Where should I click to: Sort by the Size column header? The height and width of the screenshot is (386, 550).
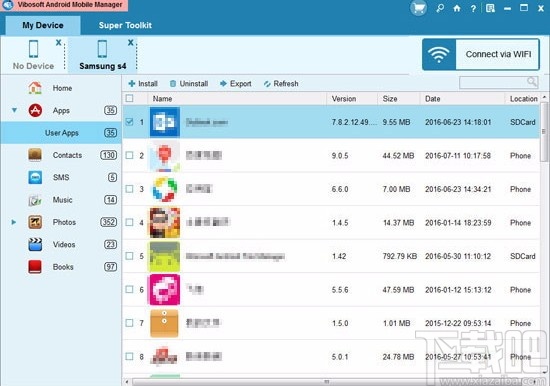[x=399, y=99]
